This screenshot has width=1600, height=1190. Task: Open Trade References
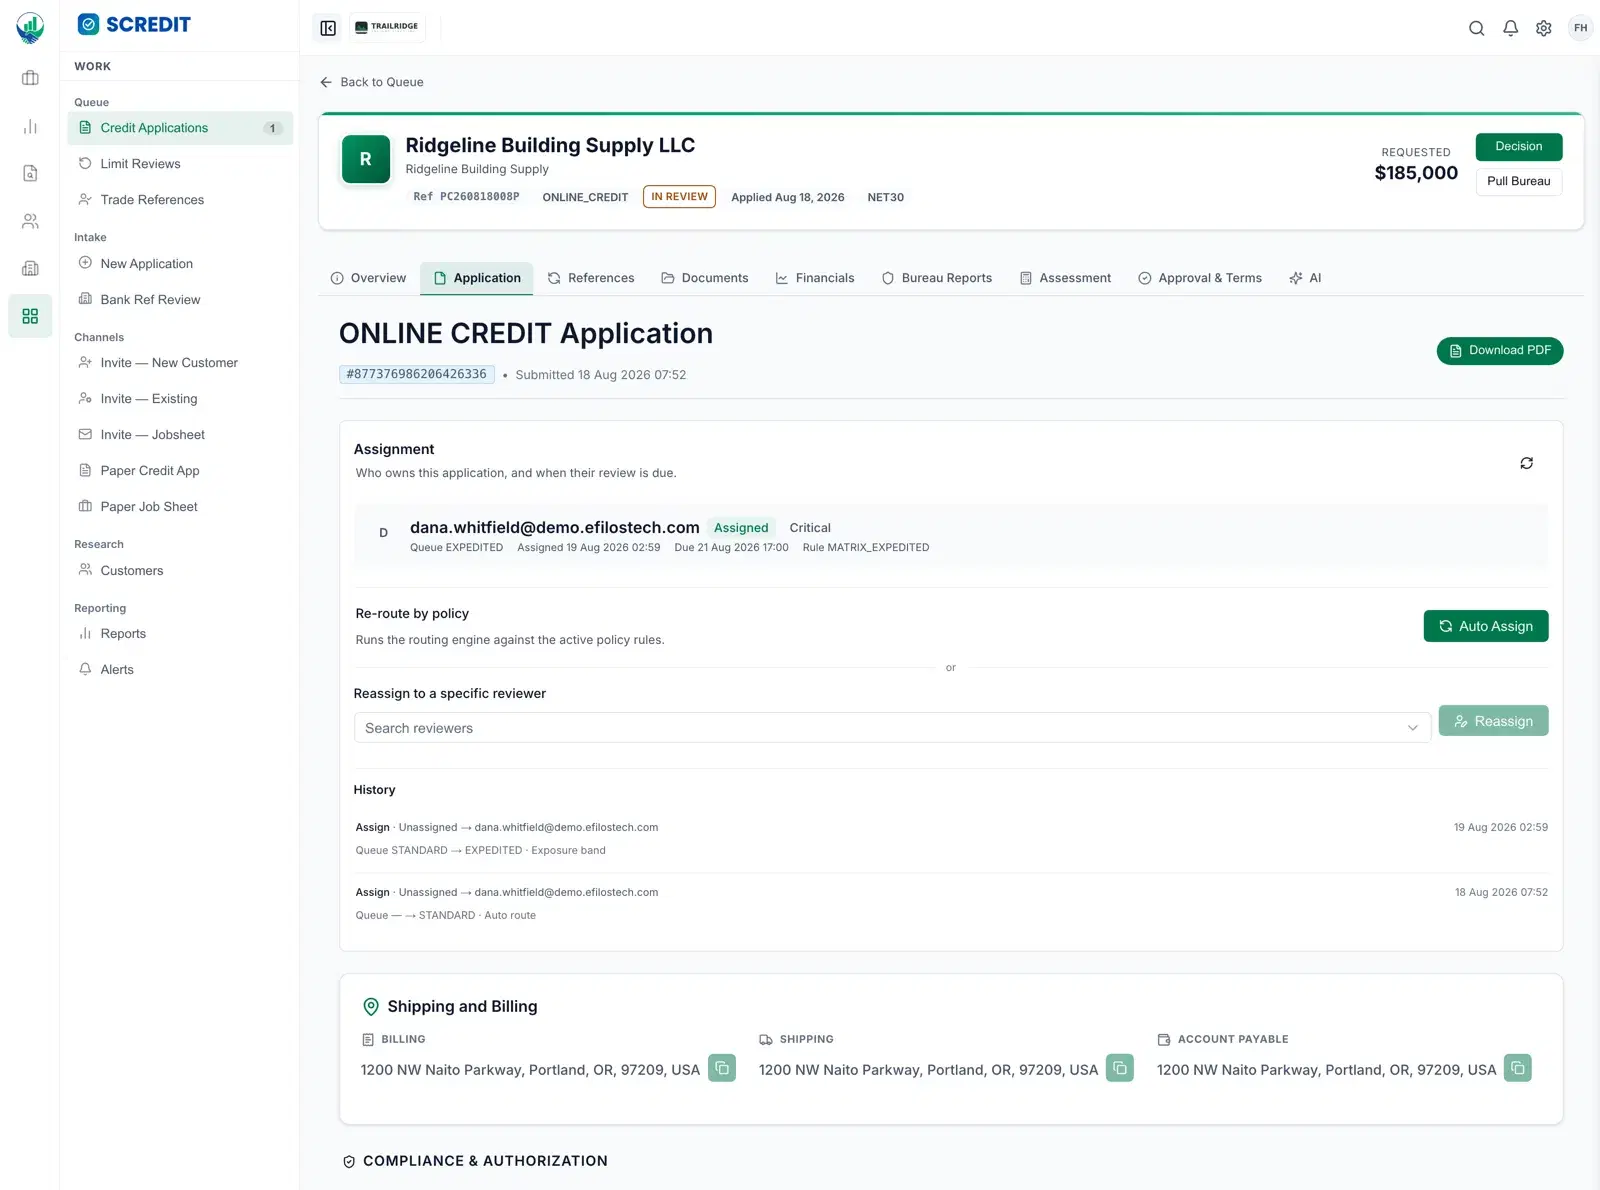180,200
